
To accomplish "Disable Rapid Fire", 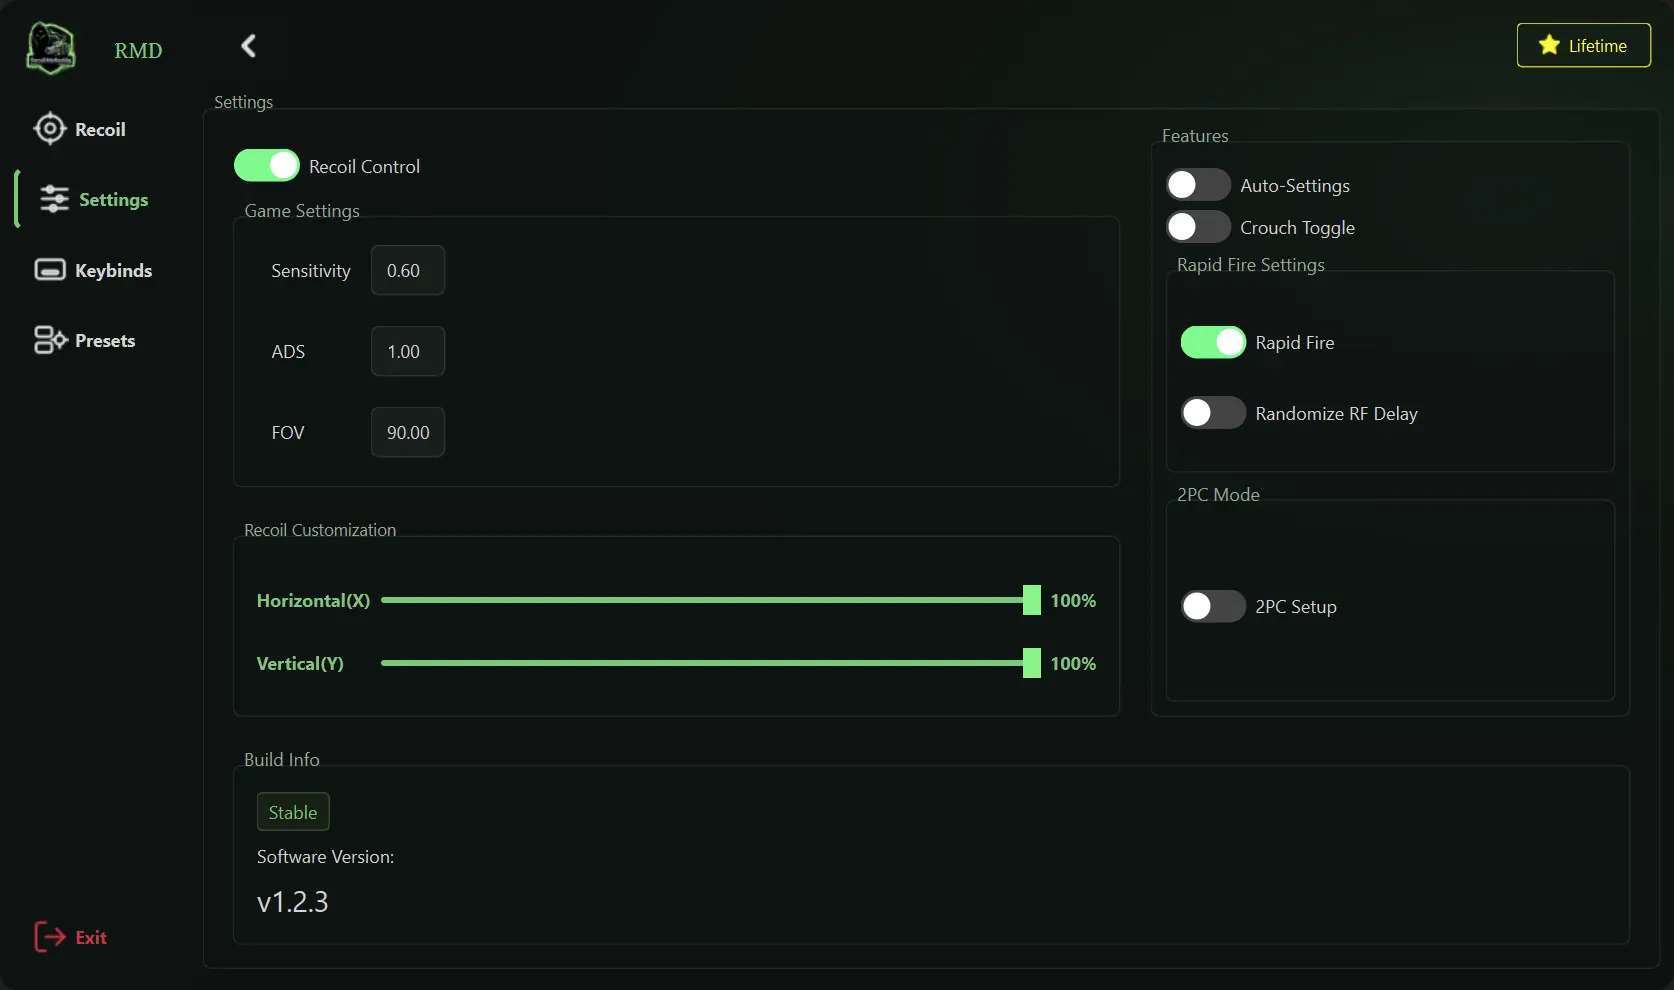I will pos(1212,342).
